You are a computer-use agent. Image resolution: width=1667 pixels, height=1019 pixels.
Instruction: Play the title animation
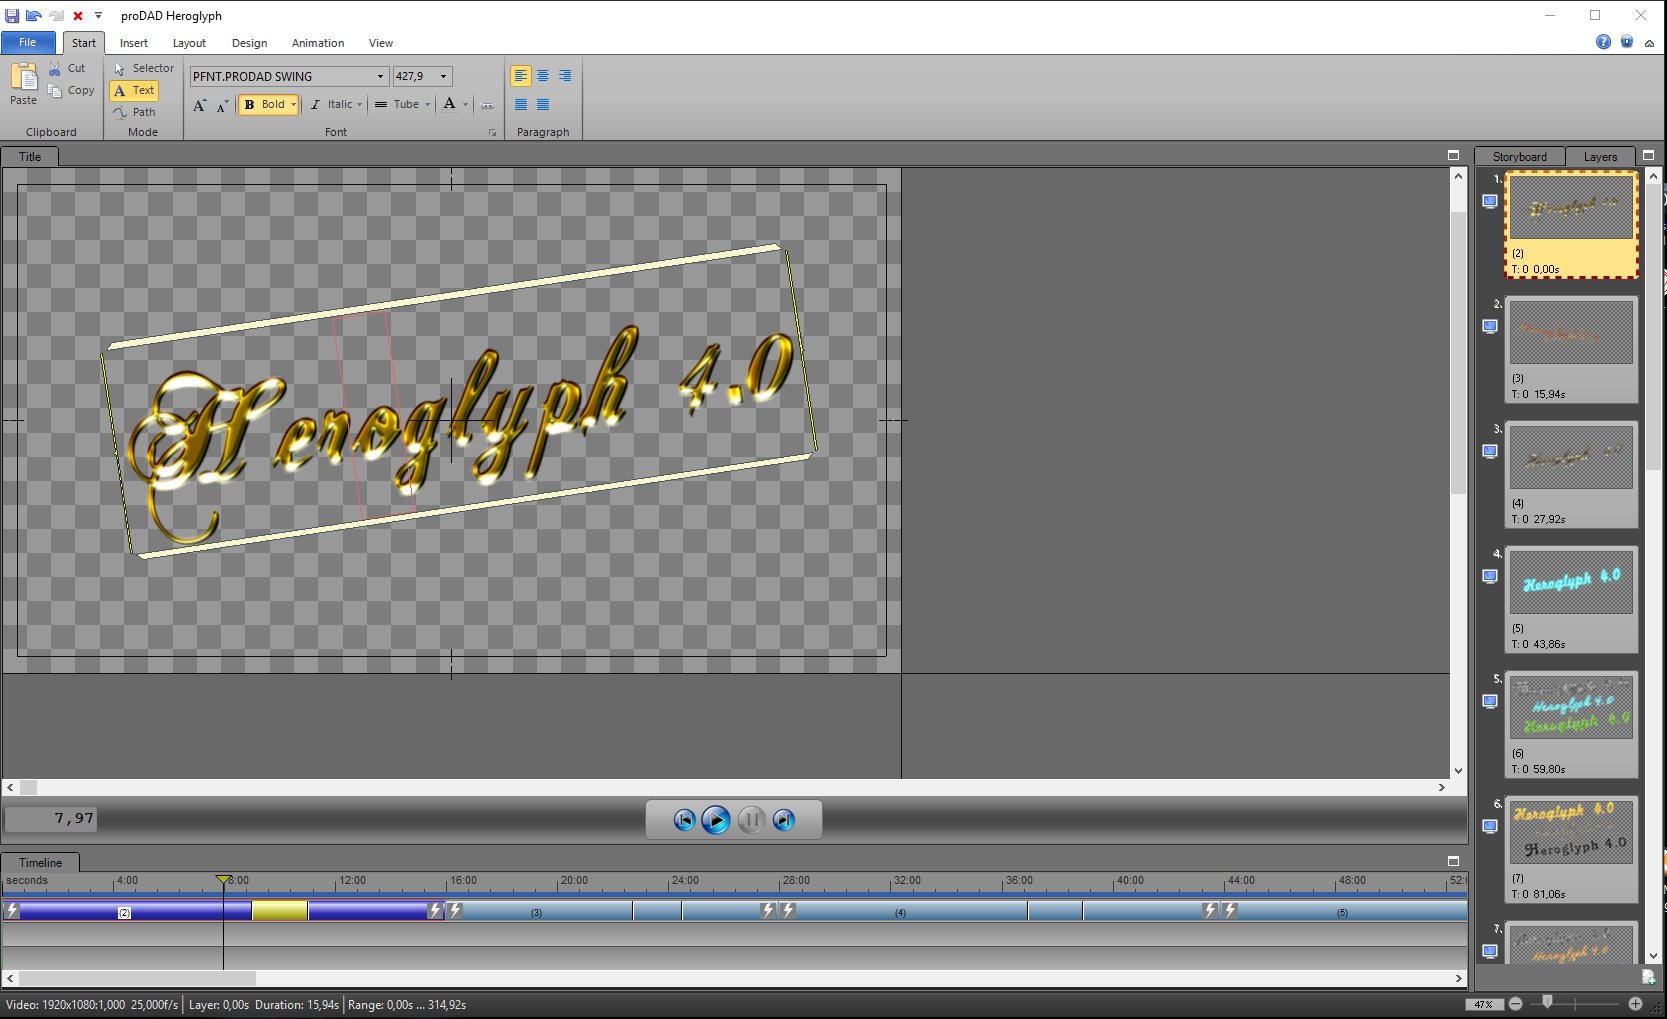716,820
